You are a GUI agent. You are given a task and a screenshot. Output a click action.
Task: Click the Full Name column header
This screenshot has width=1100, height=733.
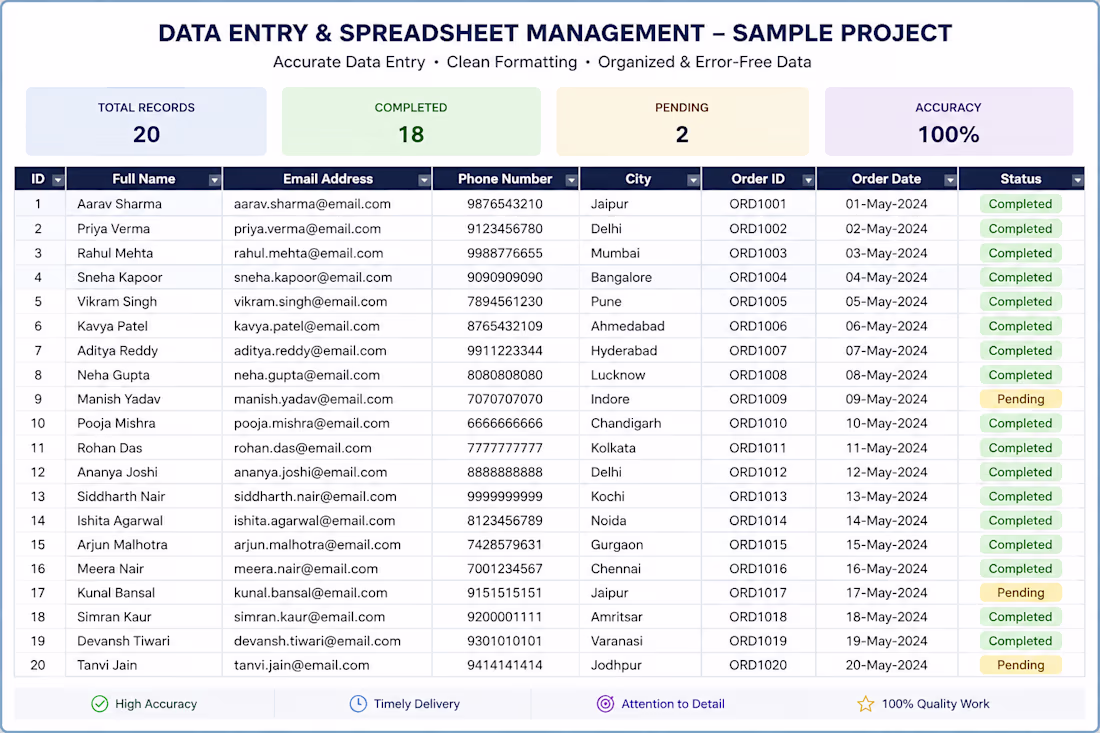point(144,179)
